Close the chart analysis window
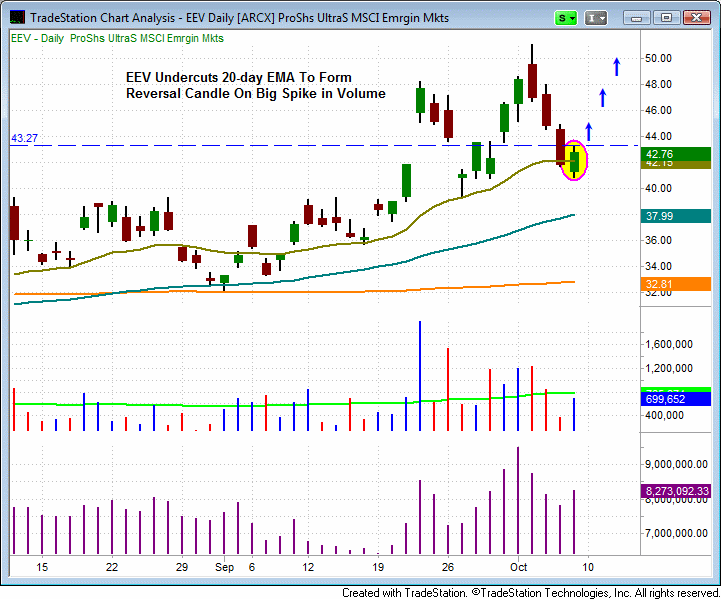 tap(697, 18)
